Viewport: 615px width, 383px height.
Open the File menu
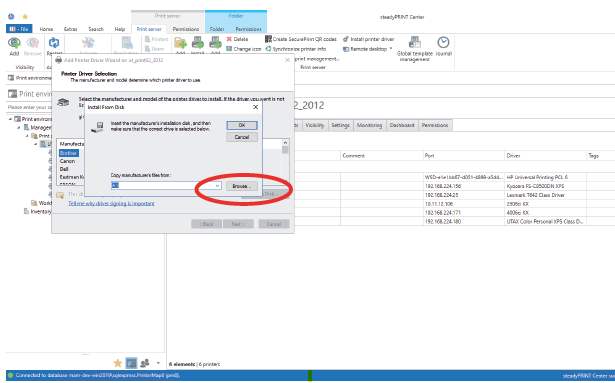pyautogui.click(x=19, y=29)
